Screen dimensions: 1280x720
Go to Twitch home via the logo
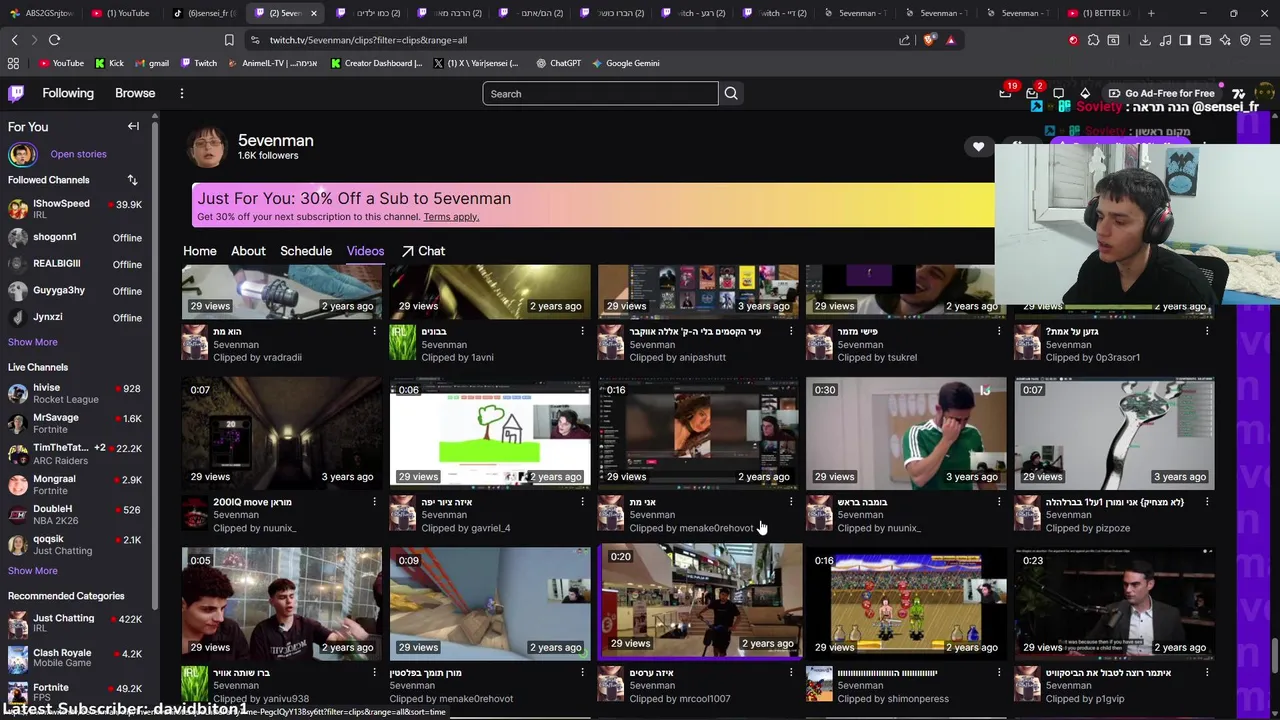click(16, 93)
